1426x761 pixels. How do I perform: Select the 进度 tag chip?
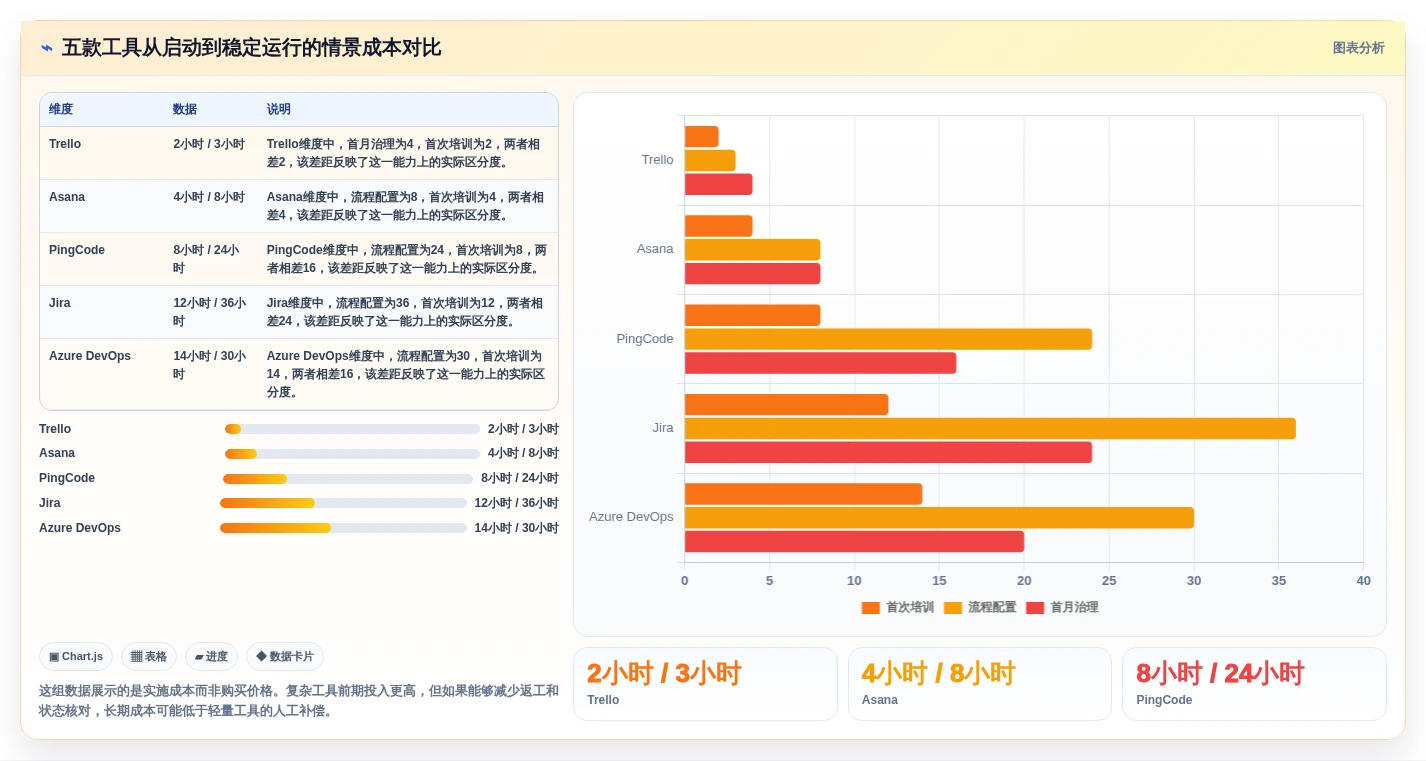pyautogui.click(x=211, y=656)
